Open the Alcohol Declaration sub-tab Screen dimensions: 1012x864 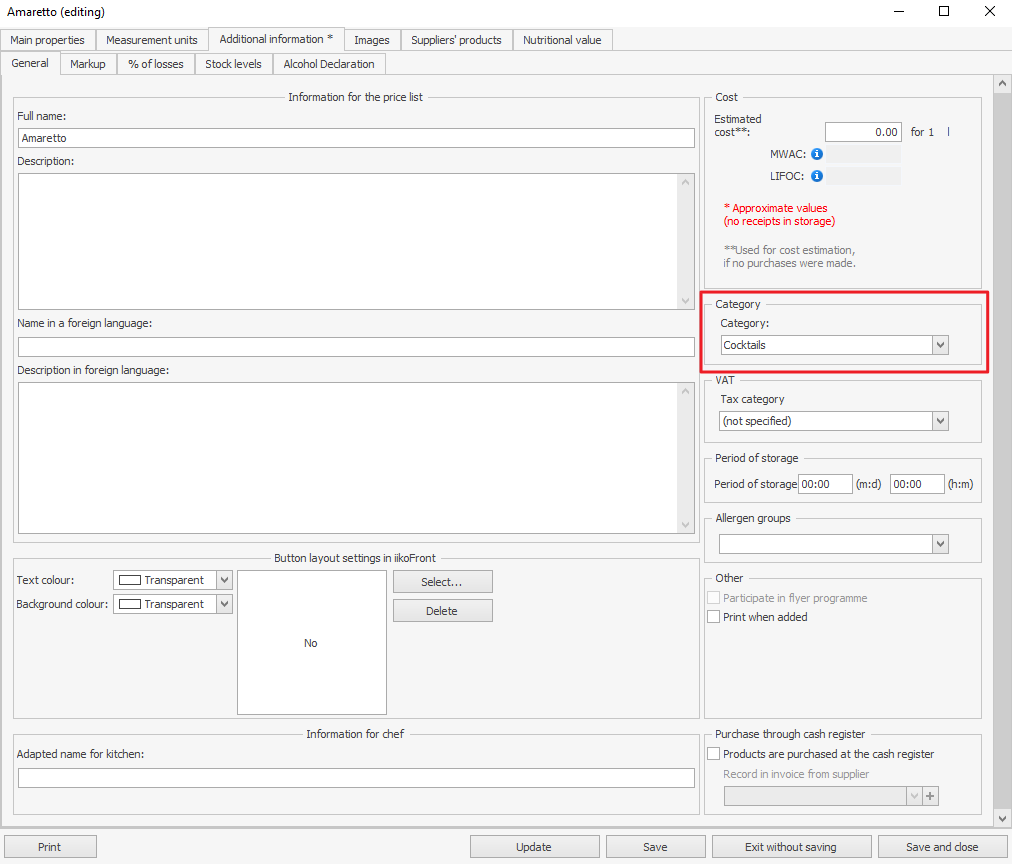click(329, 64)
